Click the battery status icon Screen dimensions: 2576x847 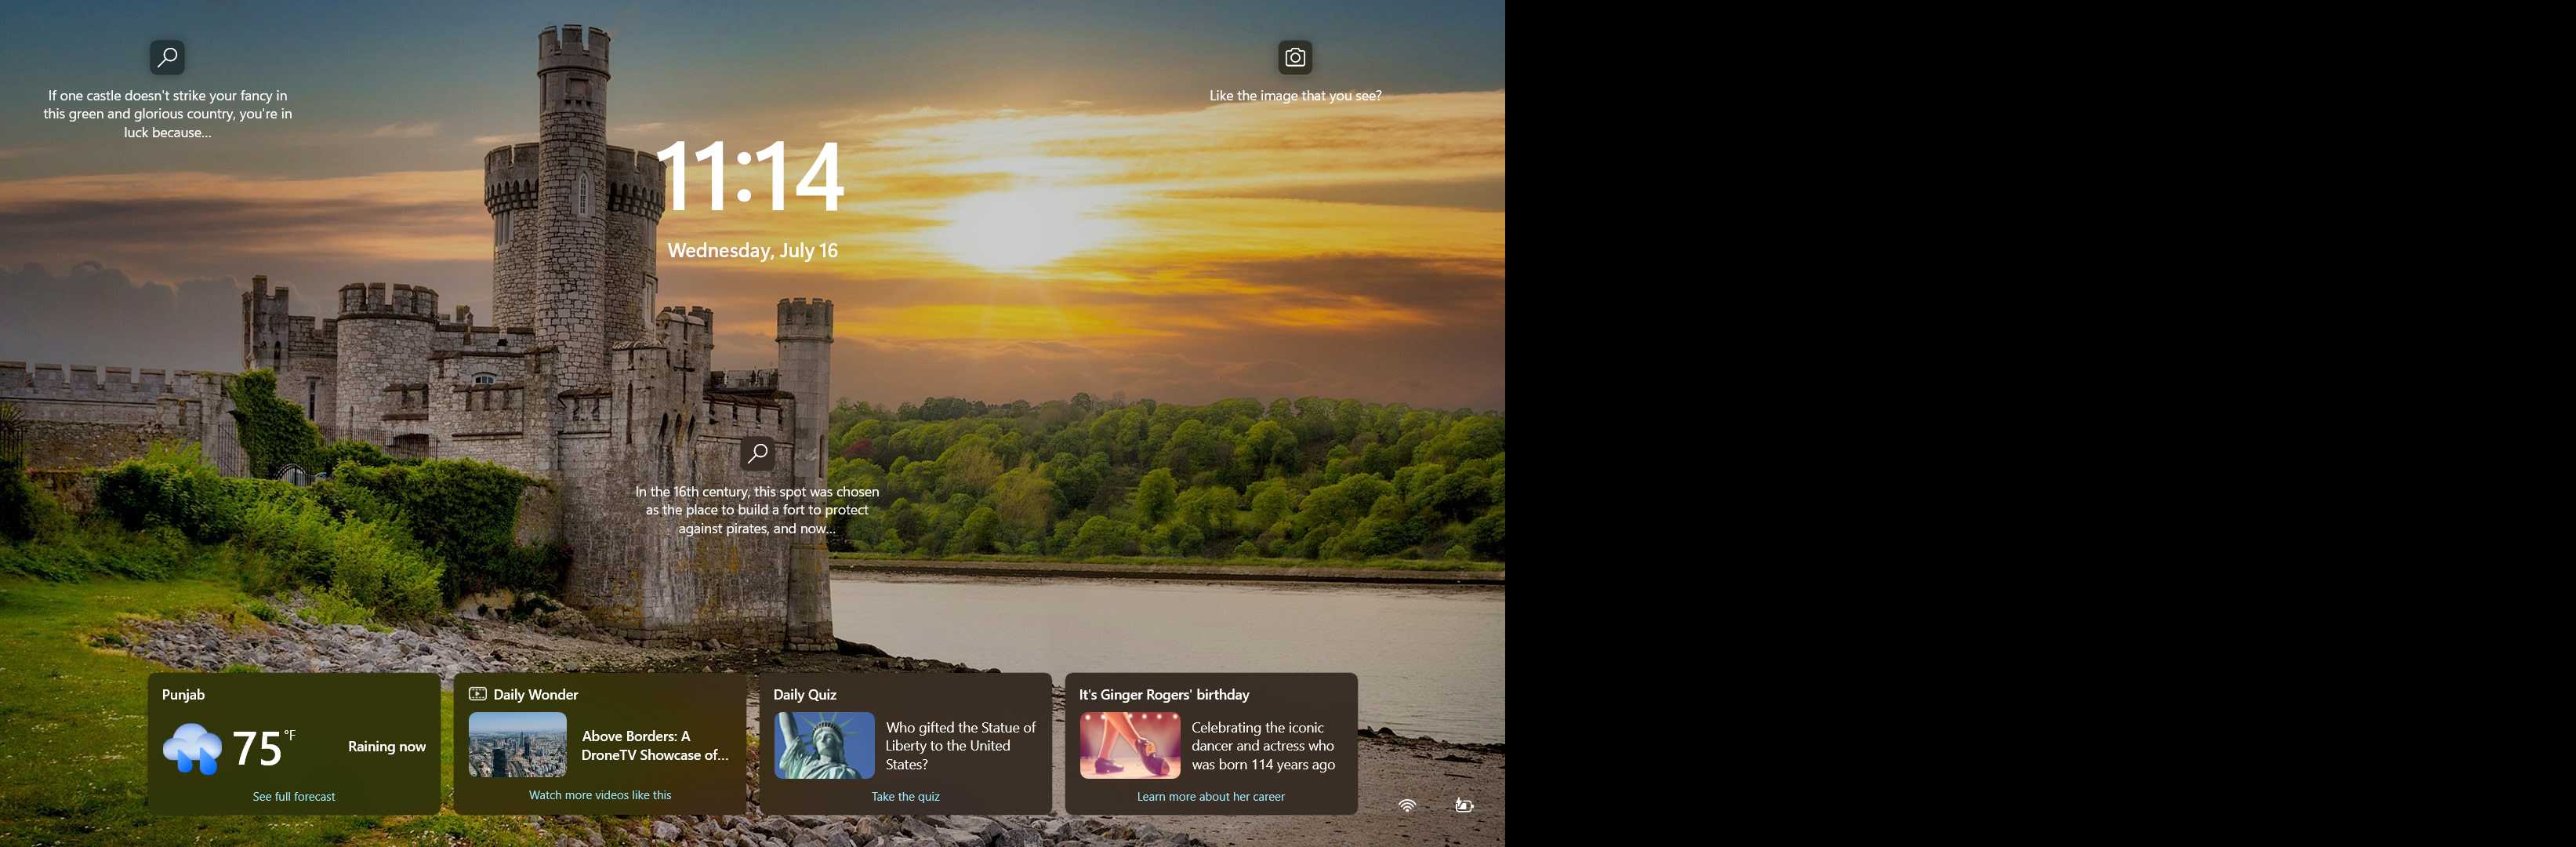coord(1464,805)
